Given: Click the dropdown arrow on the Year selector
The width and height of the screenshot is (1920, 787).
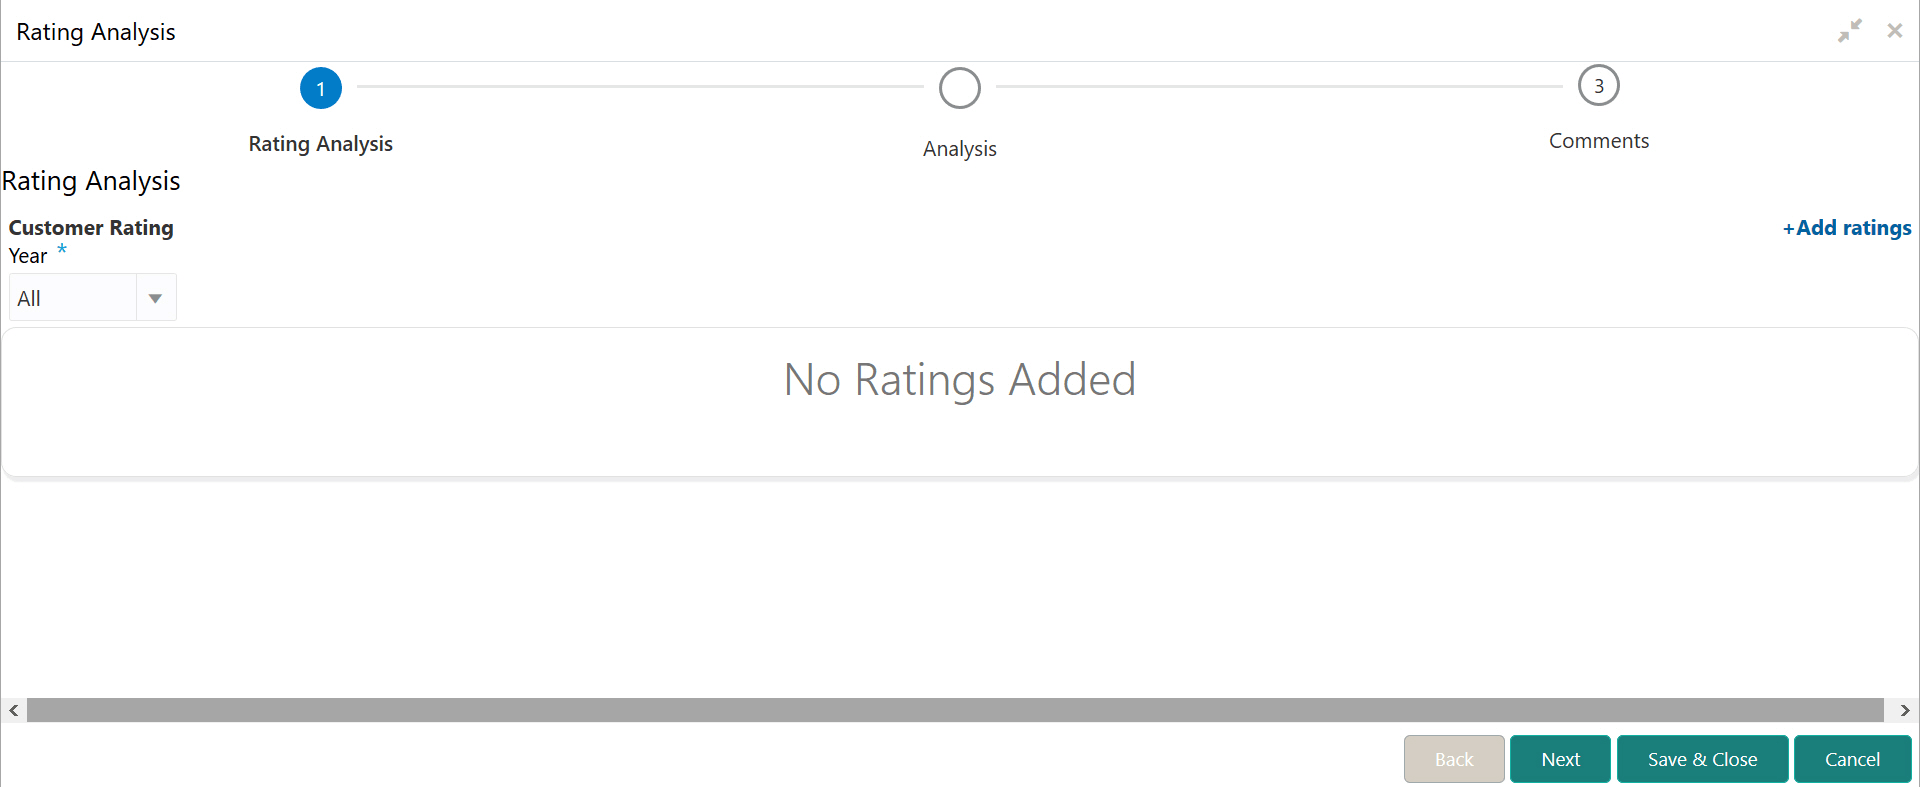Looking at the screenshot, I should pyautogui.click(x=156, y=297).
